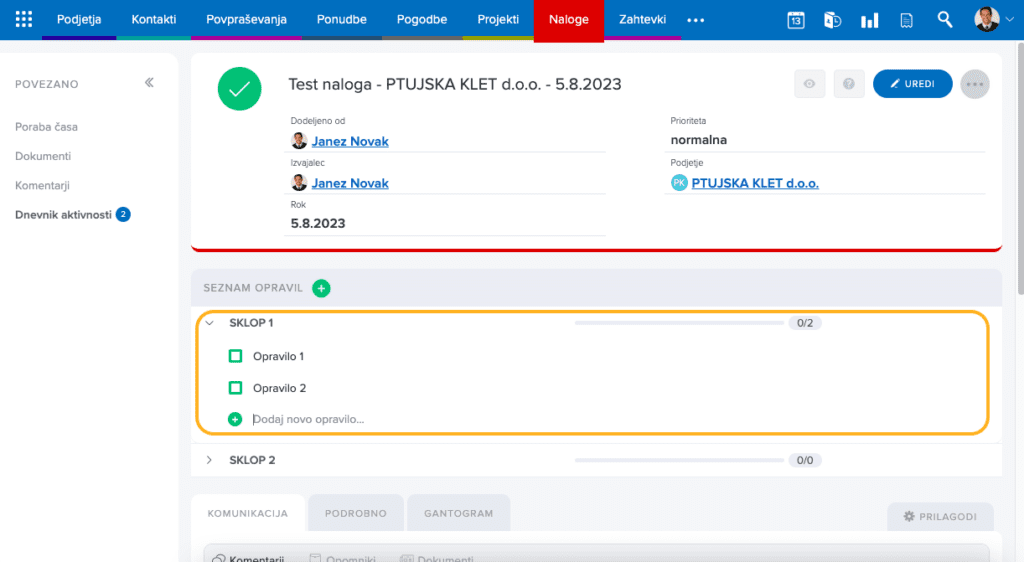Image resolution: width=1024 pixels, height=562 pixels.
Task: Click the help question mark icon
Action: tap(849, 84)
